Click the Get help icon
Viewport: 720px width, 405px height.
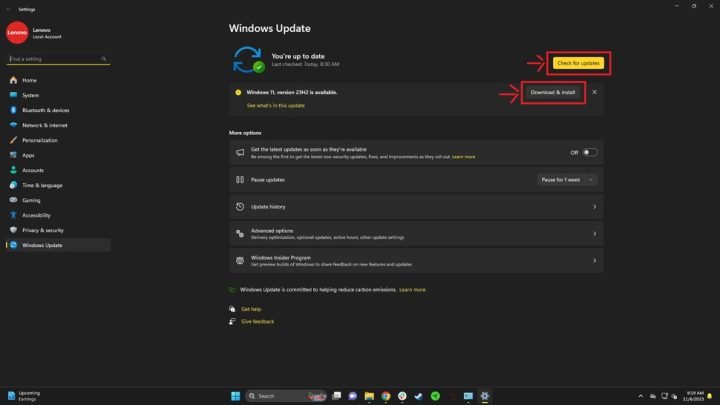pos(233,309)
